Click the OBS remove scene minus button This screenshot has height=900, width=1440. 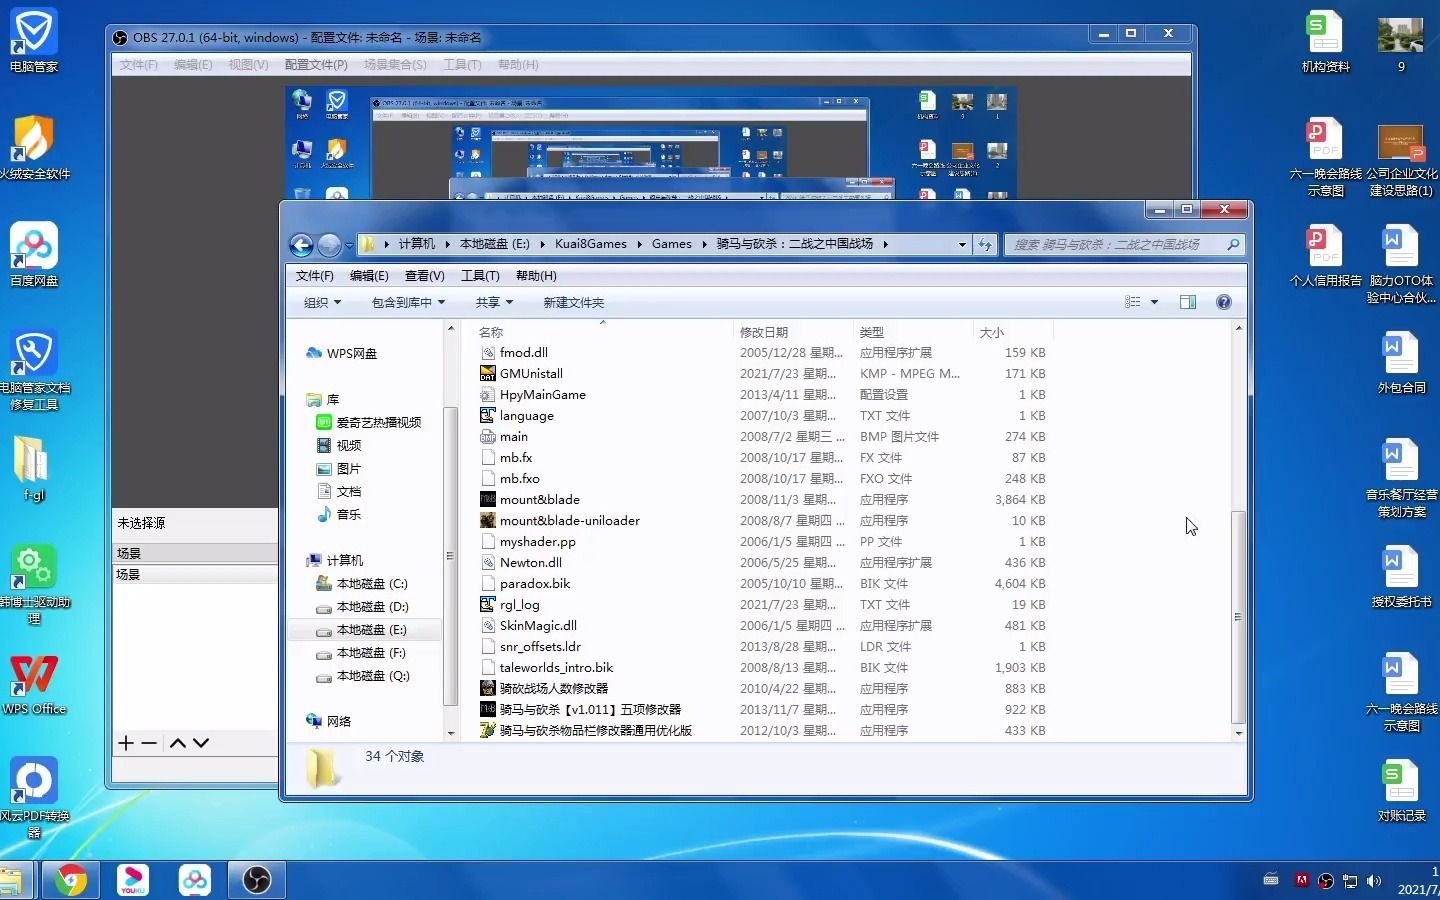149,743
